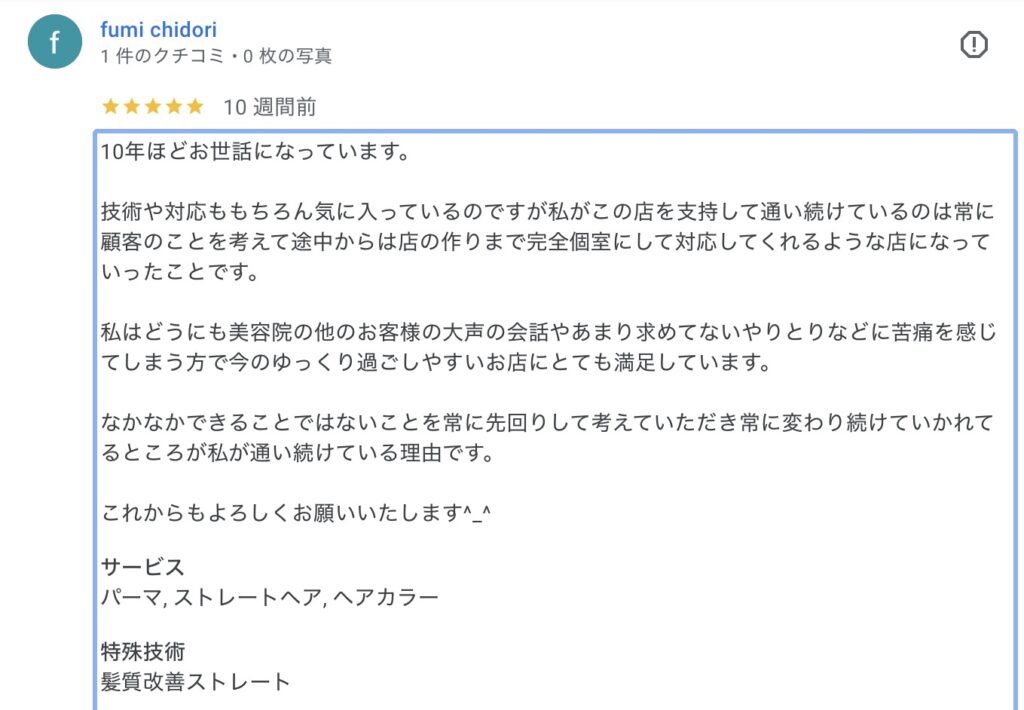Image resolution: width=1024 pixels, height=710 pixels.
Task: Click the paragraph starting with "なかなかできること"
Action: click(548, 438)
